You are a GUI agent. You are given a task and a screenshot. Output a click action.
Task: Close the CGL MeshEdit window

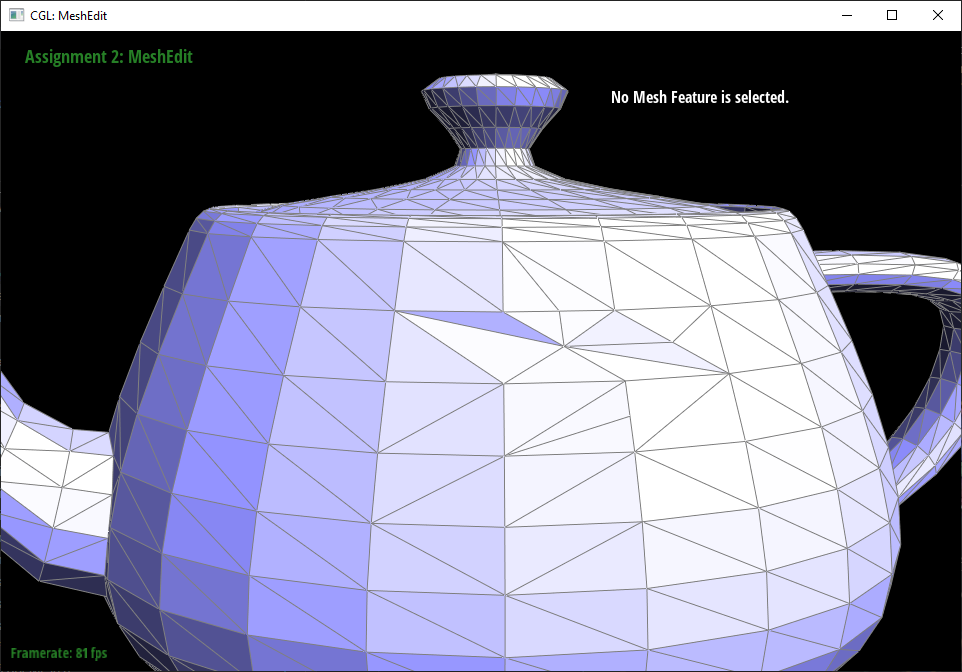[x=938, y=15]
